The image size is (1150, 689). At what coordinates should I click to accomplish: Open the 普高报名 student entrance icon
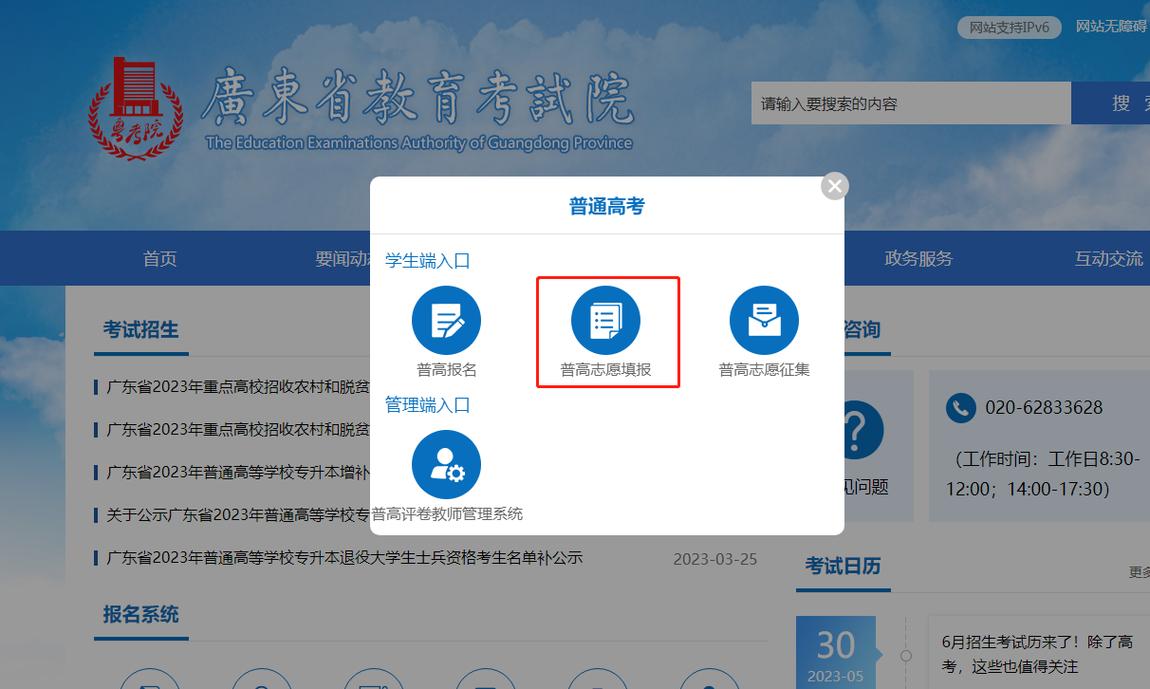tap(446, 320)
